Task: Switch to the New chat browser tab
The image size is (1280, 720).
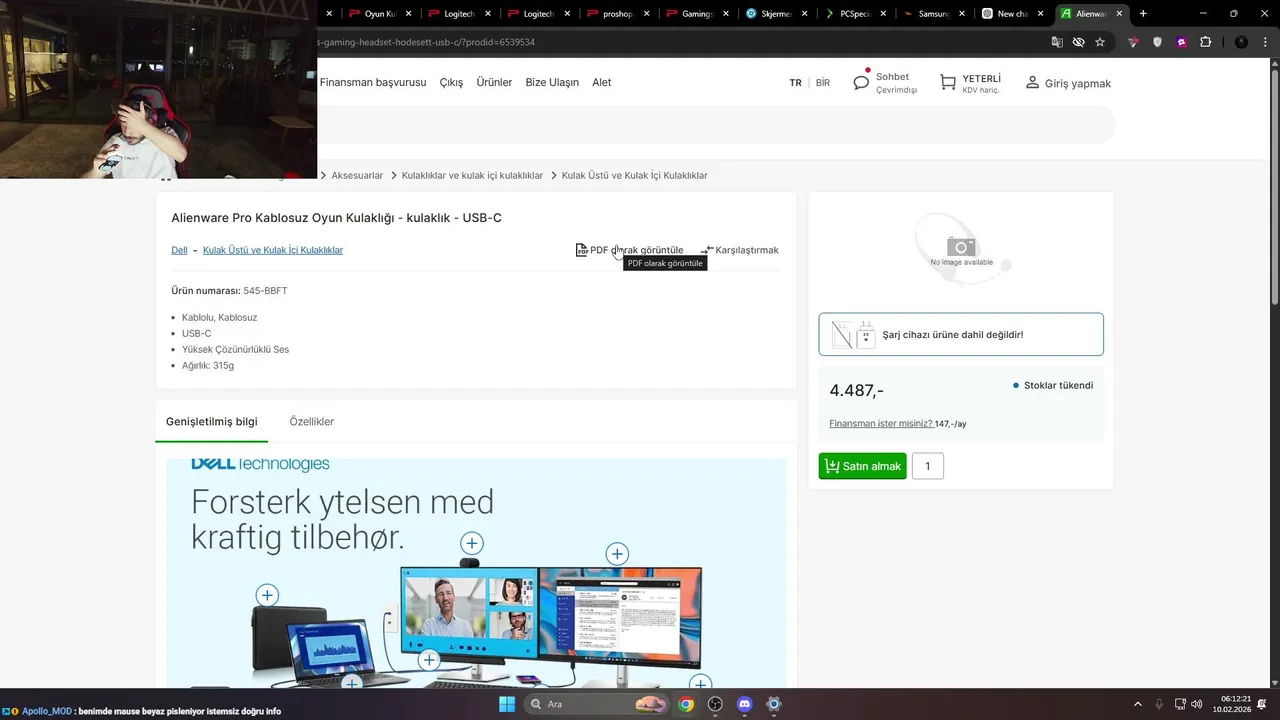Action: click(x=1013, y=14)
